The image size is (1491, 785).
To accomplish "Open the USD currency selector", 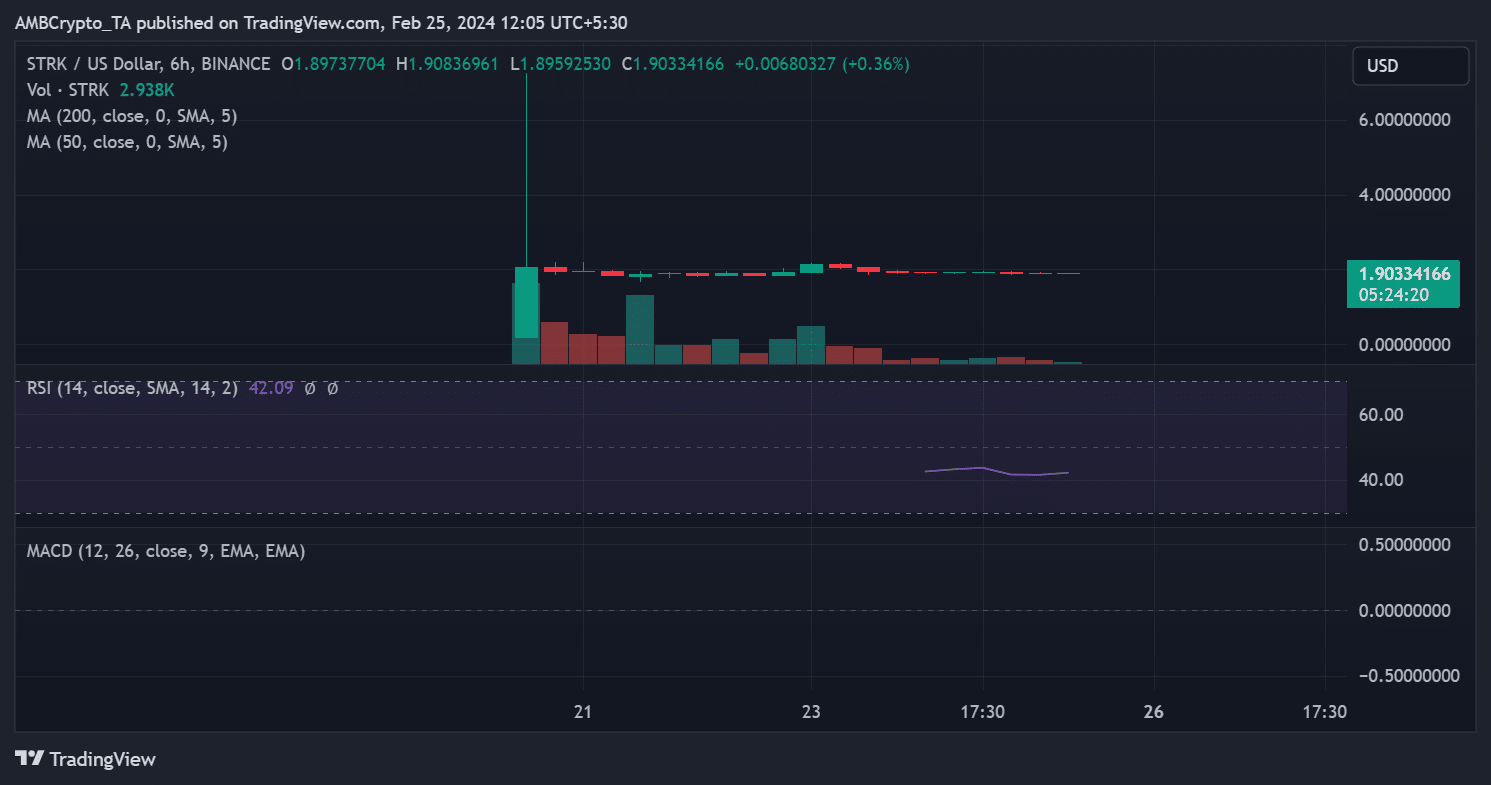I will pos(1410,66).
